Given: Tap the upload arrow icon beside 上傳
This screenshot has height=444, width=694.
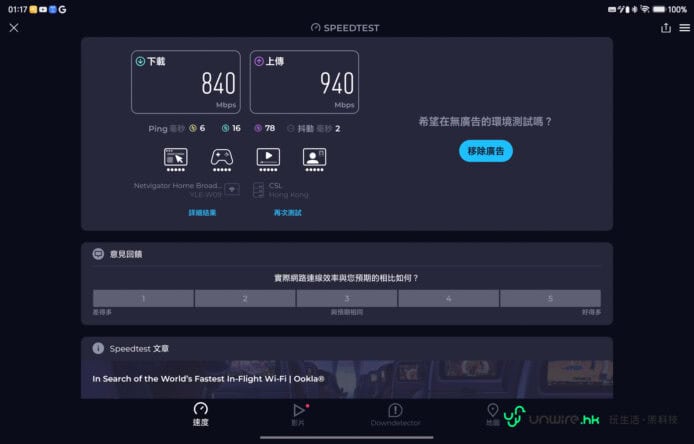Looking at the screenshot, I should click(259, 61).
